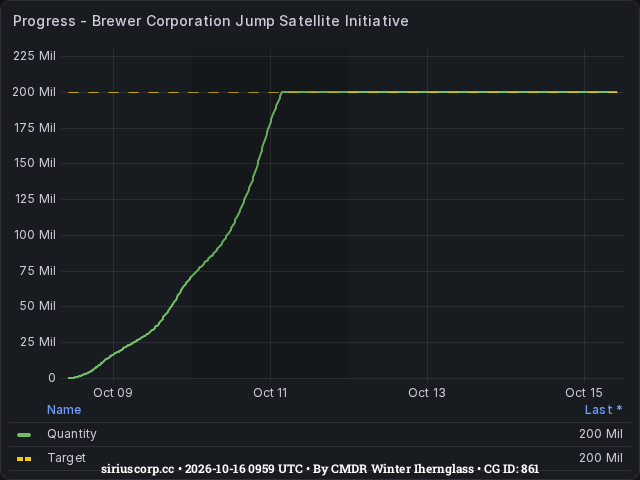Click the '175 Mil' y-axis label
The height and width of the screenshot is (480, 640).
tap(35, 128)
